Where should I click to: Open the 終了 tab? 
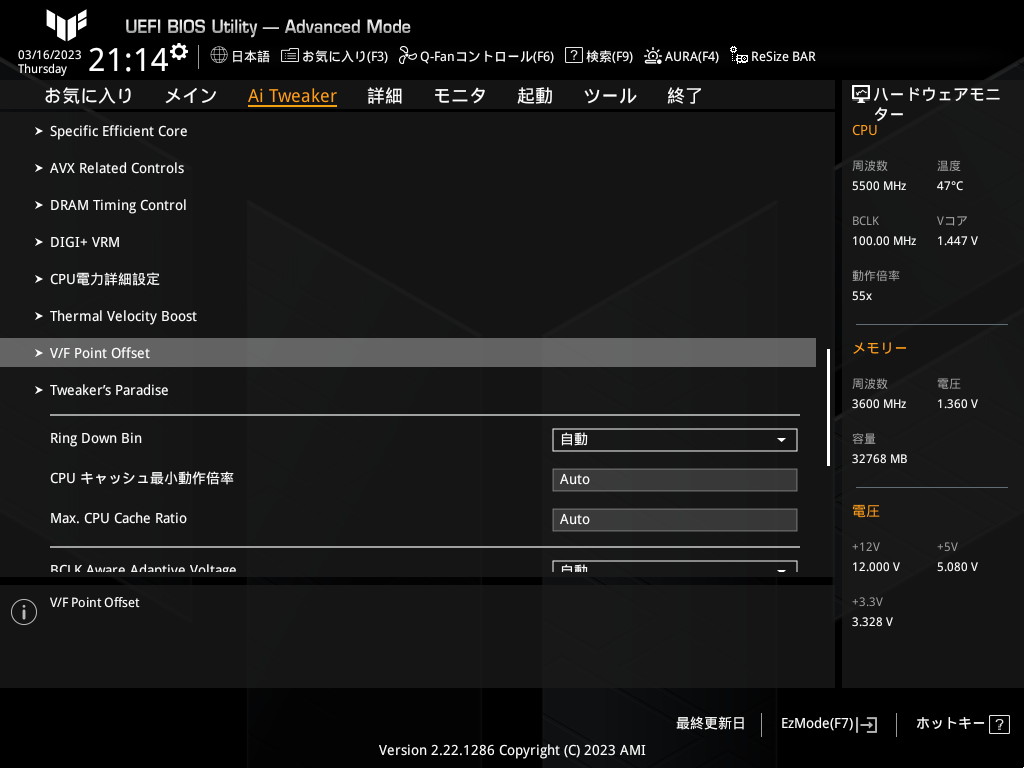coord(684,95)
